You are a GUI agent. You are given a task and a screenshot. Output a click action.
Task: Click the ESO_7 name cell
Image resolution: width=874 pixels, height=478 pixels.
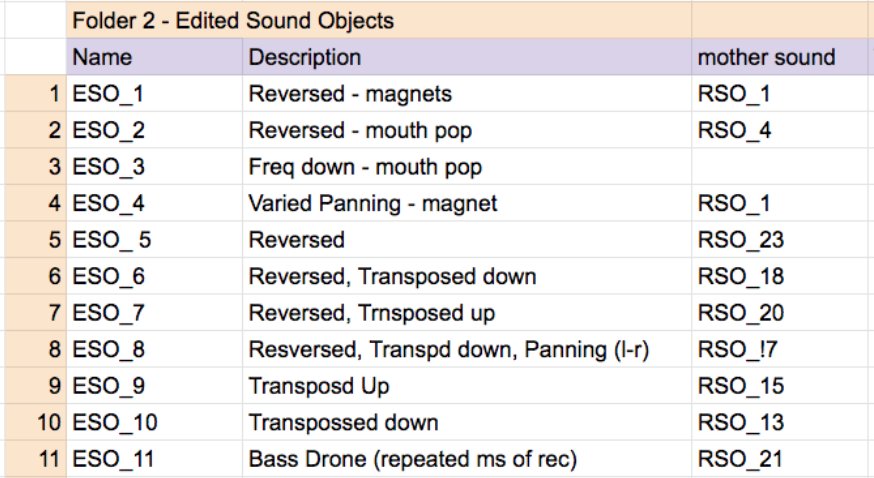coord(155,313)
